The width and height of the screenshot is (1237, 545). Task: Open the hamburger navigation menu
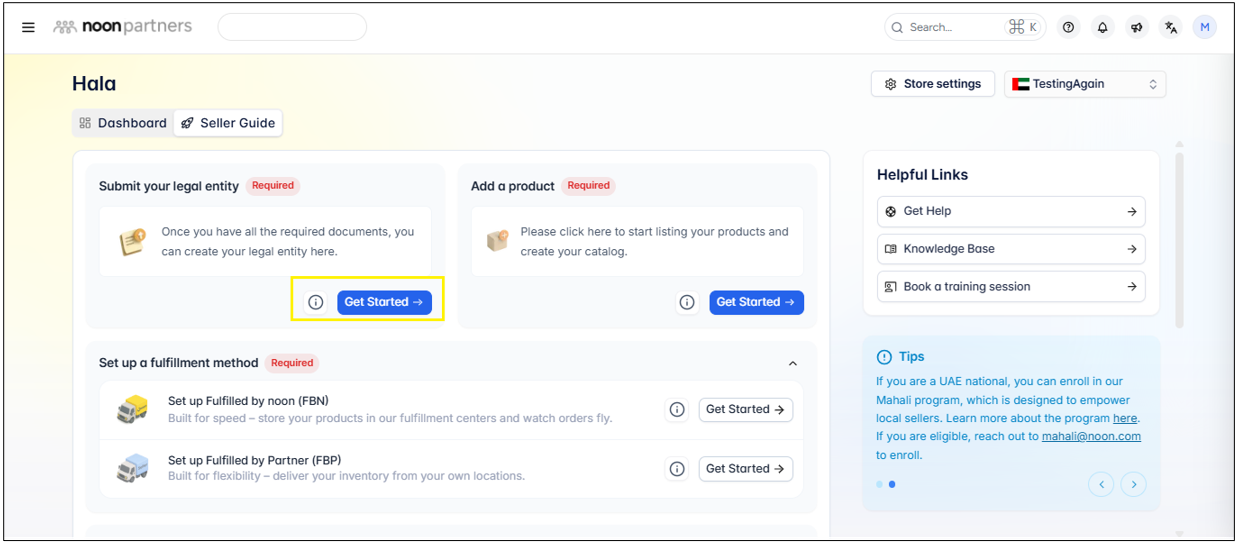(x=28, y=27)
